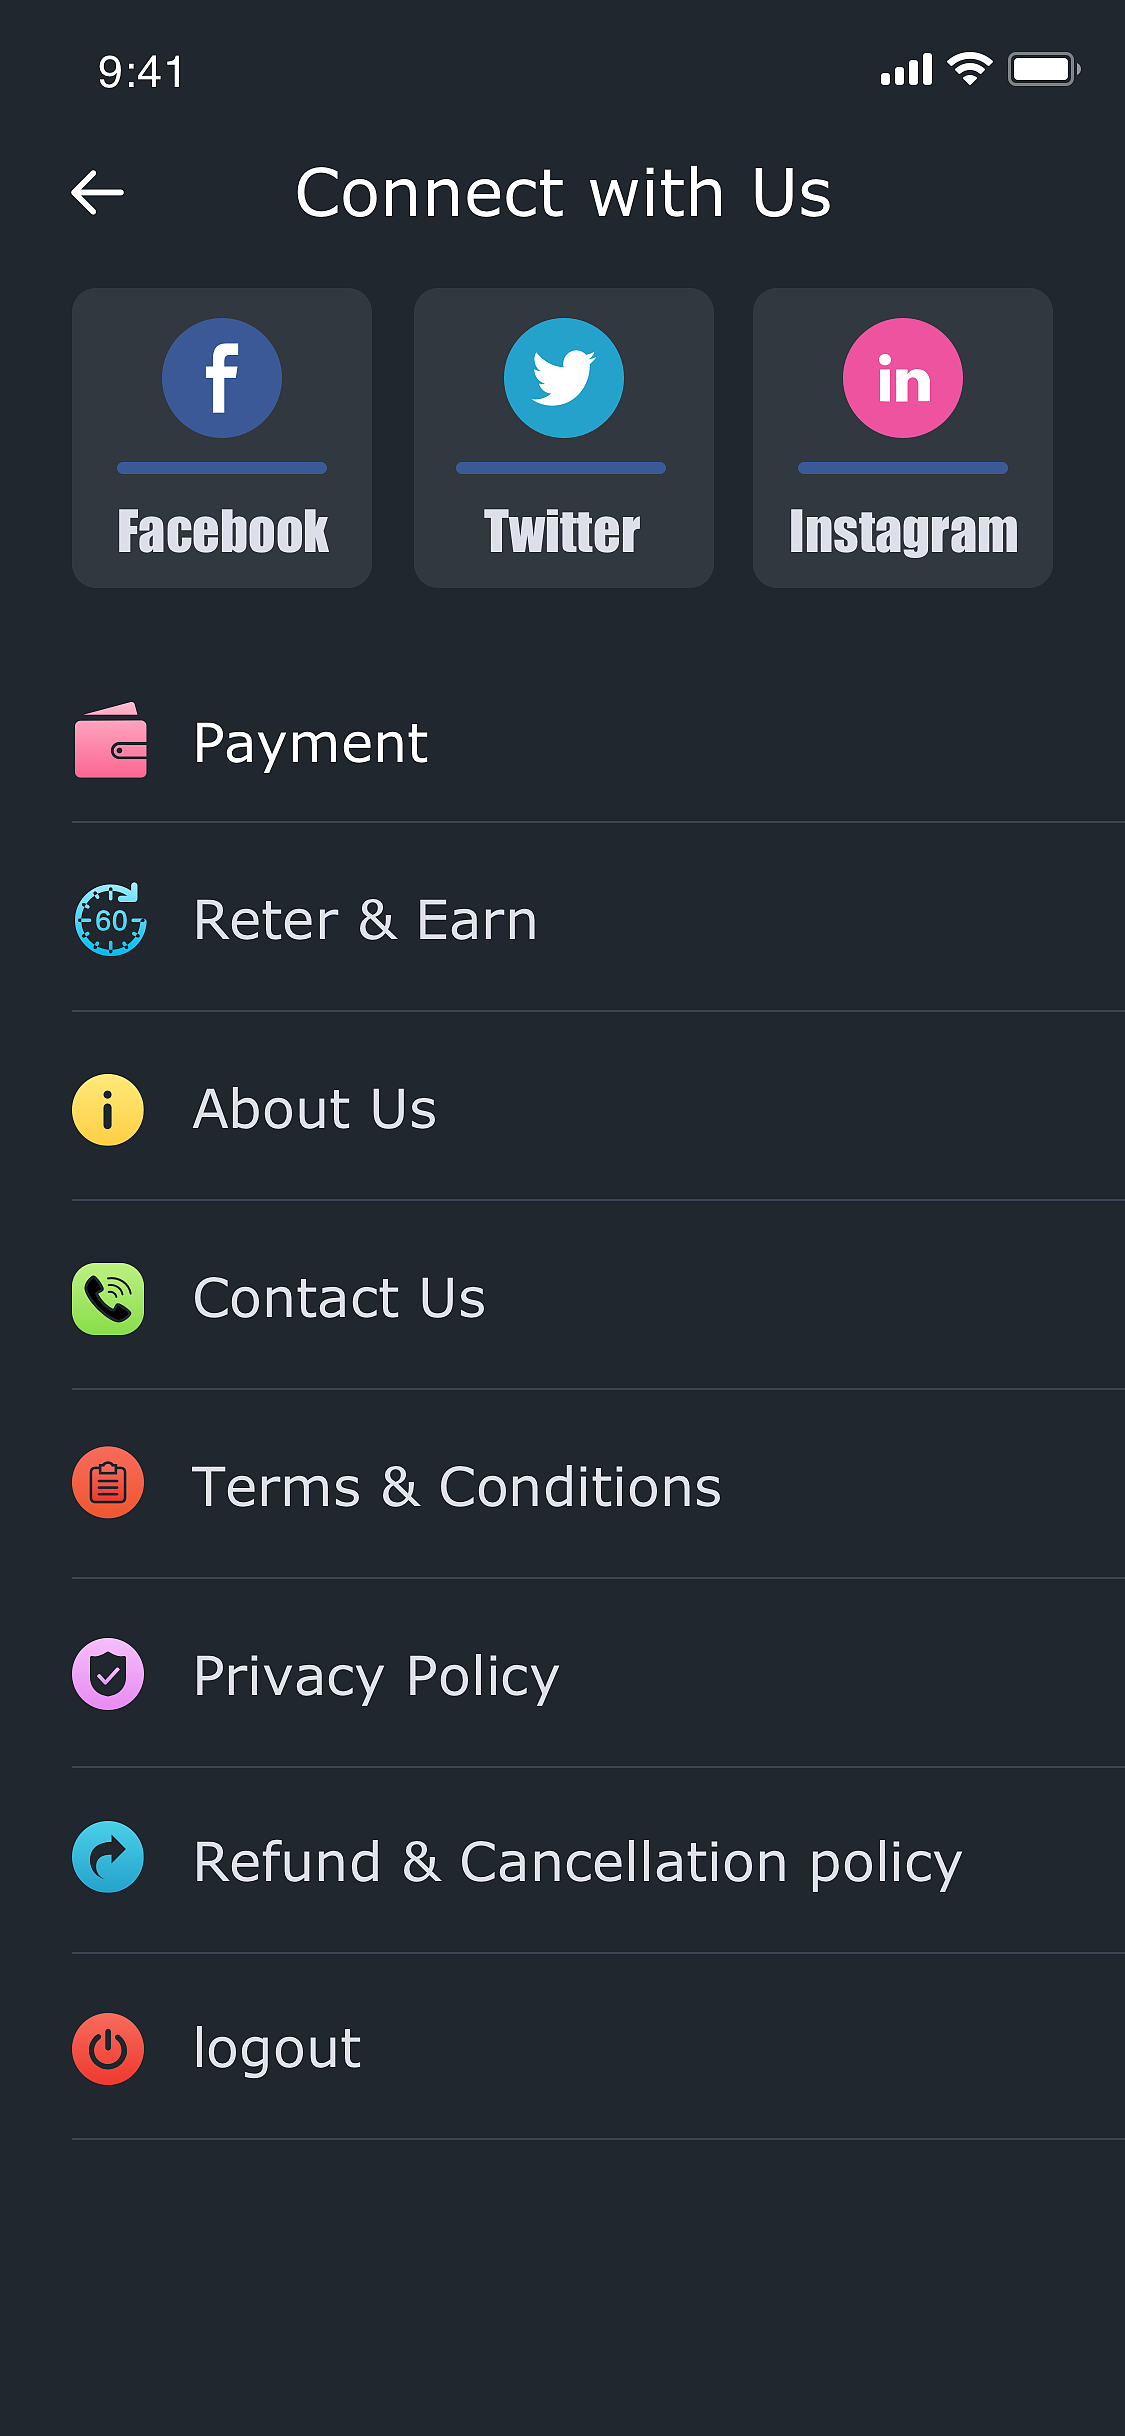The image size is (1125, 2436).
Task: Tap the red power logout icon
Action: 108,2049
